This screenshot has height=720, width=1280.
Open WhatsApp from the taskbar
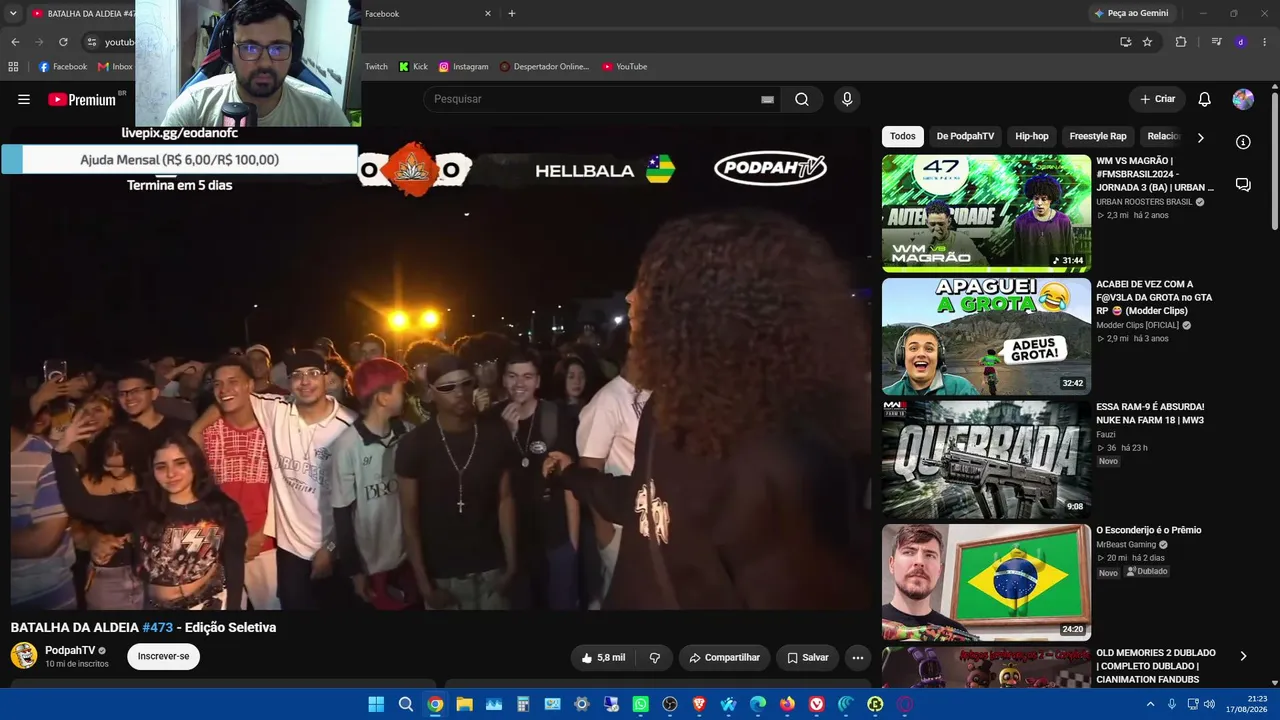641,704
